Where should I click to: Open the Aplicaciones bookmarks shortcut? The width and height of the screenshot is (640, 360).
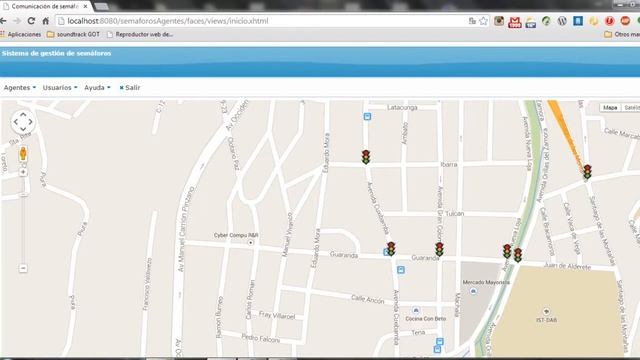pyautogui.click(x=21, y=35)
